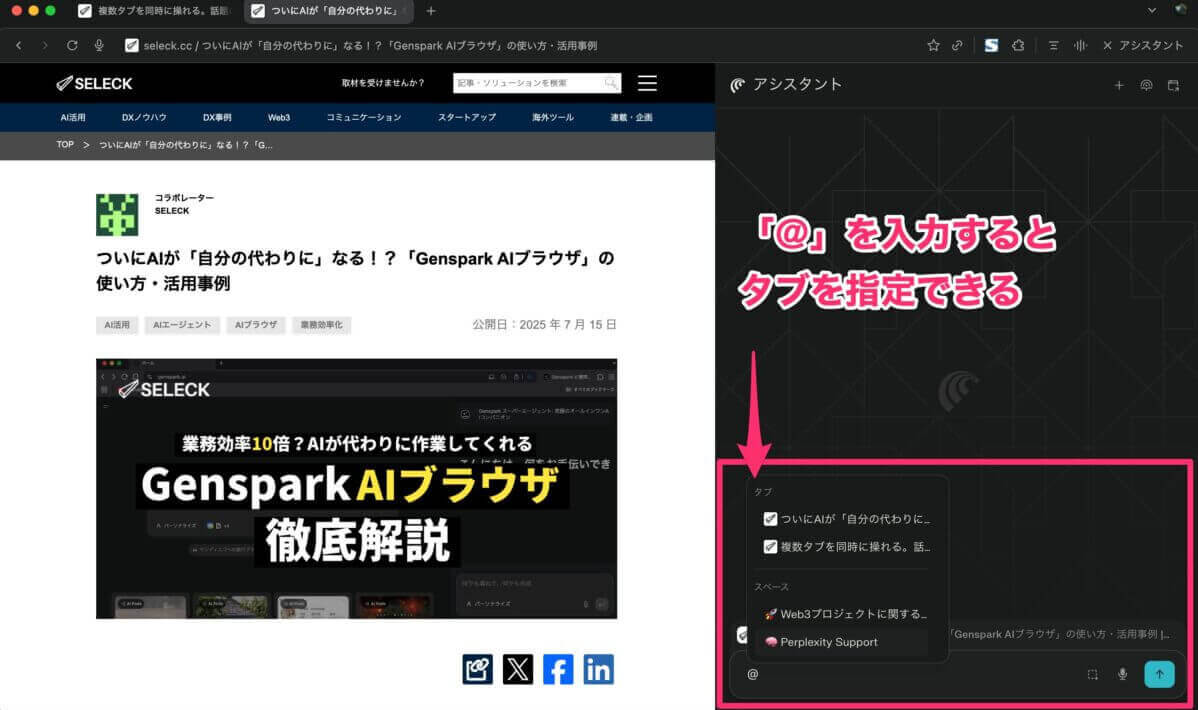Image resolution: width=1198 pixels, height=710 pixels.
Task: Reload the page with refresh icon
Action: 72,46
